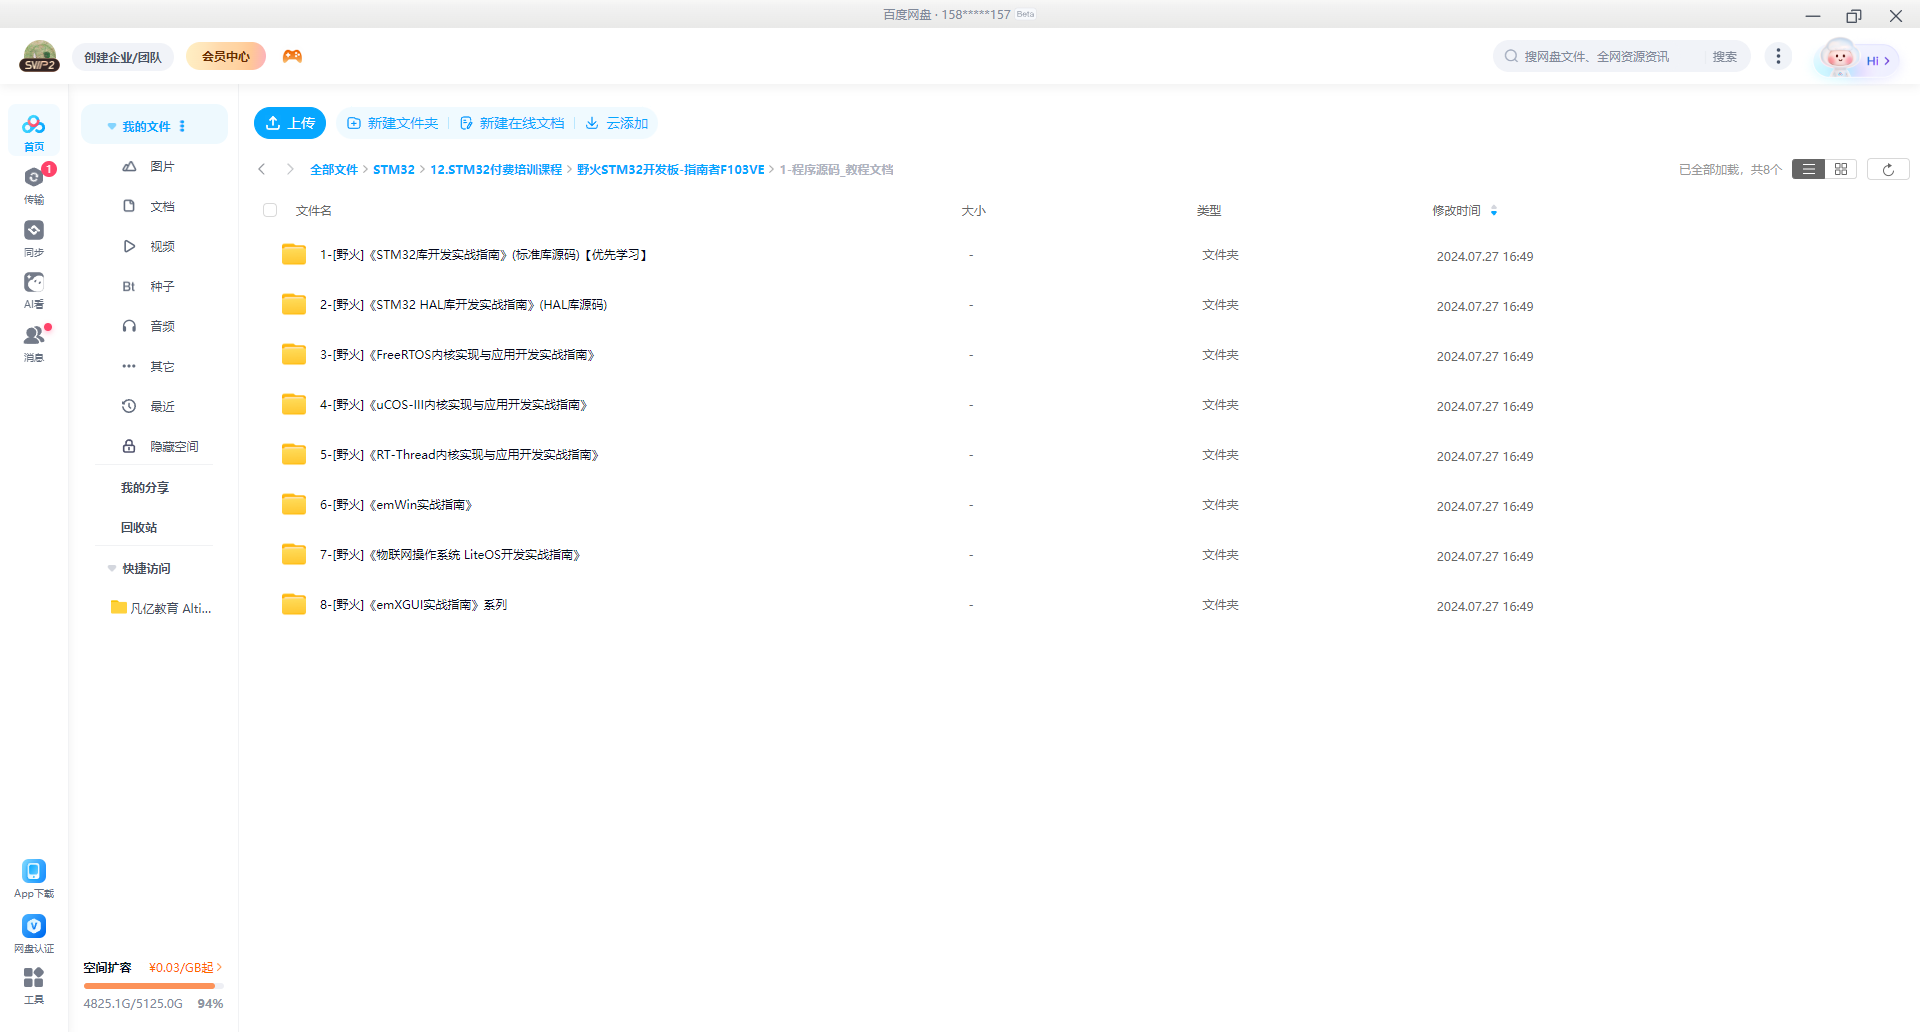Open folder 1-[野火]《STM32库开发实战指南》

pos(483,255)
